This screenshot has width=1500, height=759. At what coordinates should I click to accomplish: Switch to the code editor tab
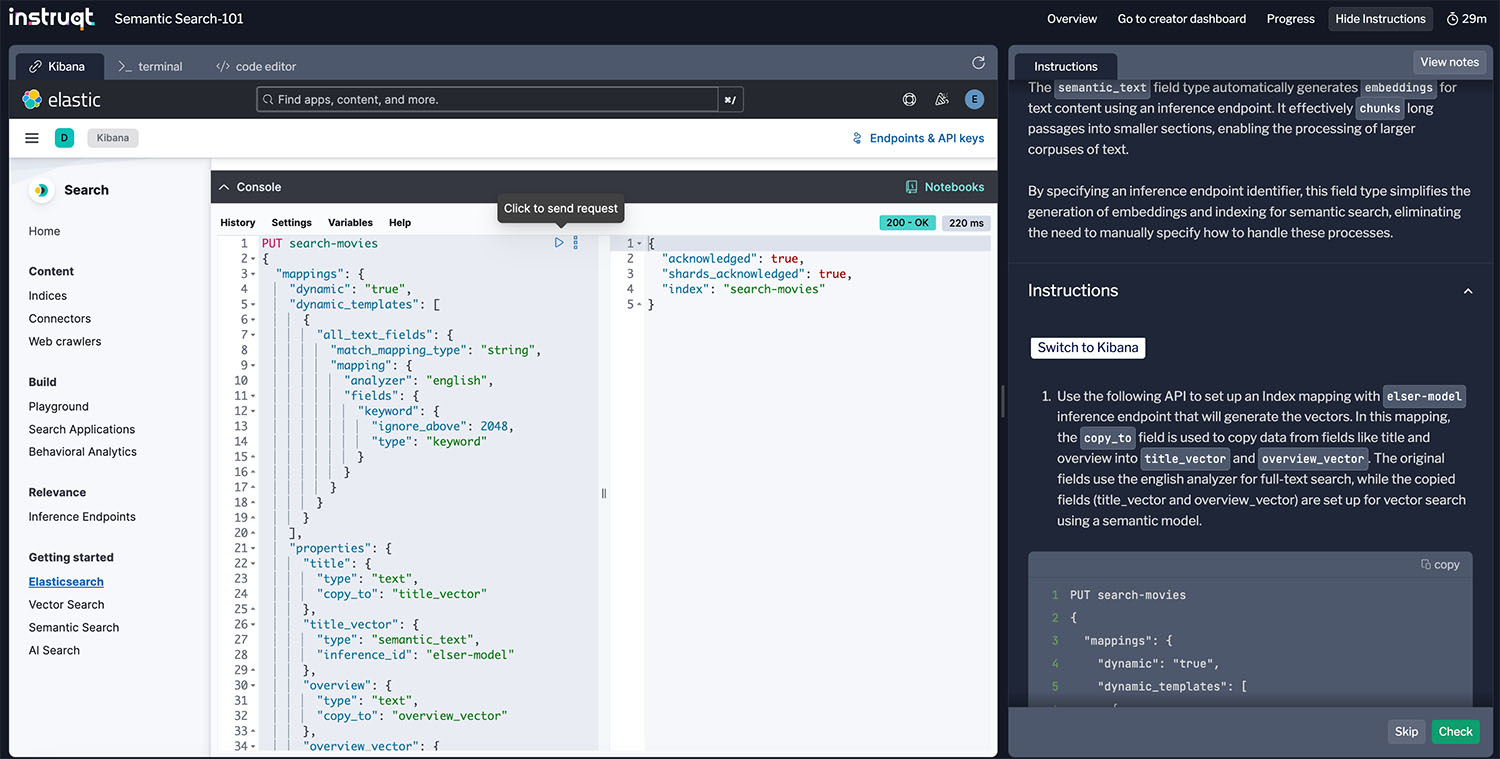coord(256,66)
